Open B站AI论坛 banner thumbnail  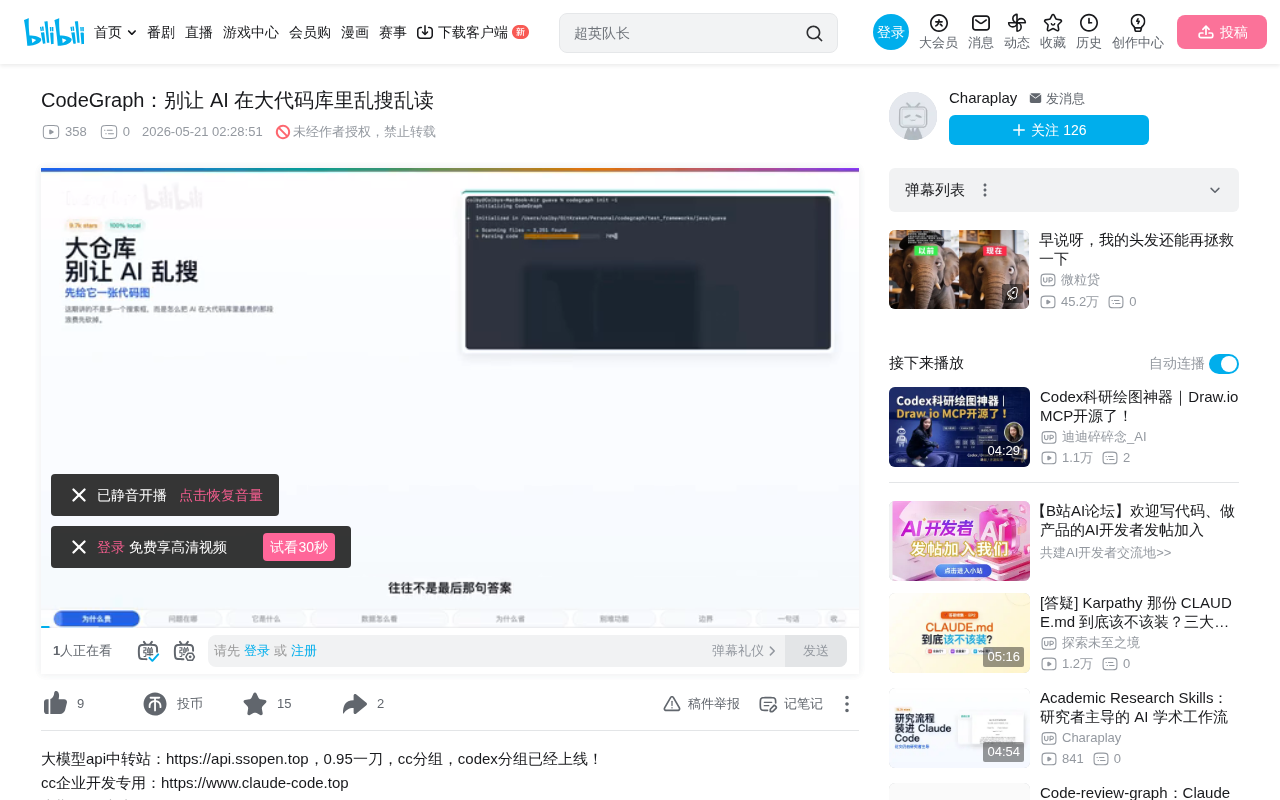point(959,541)
